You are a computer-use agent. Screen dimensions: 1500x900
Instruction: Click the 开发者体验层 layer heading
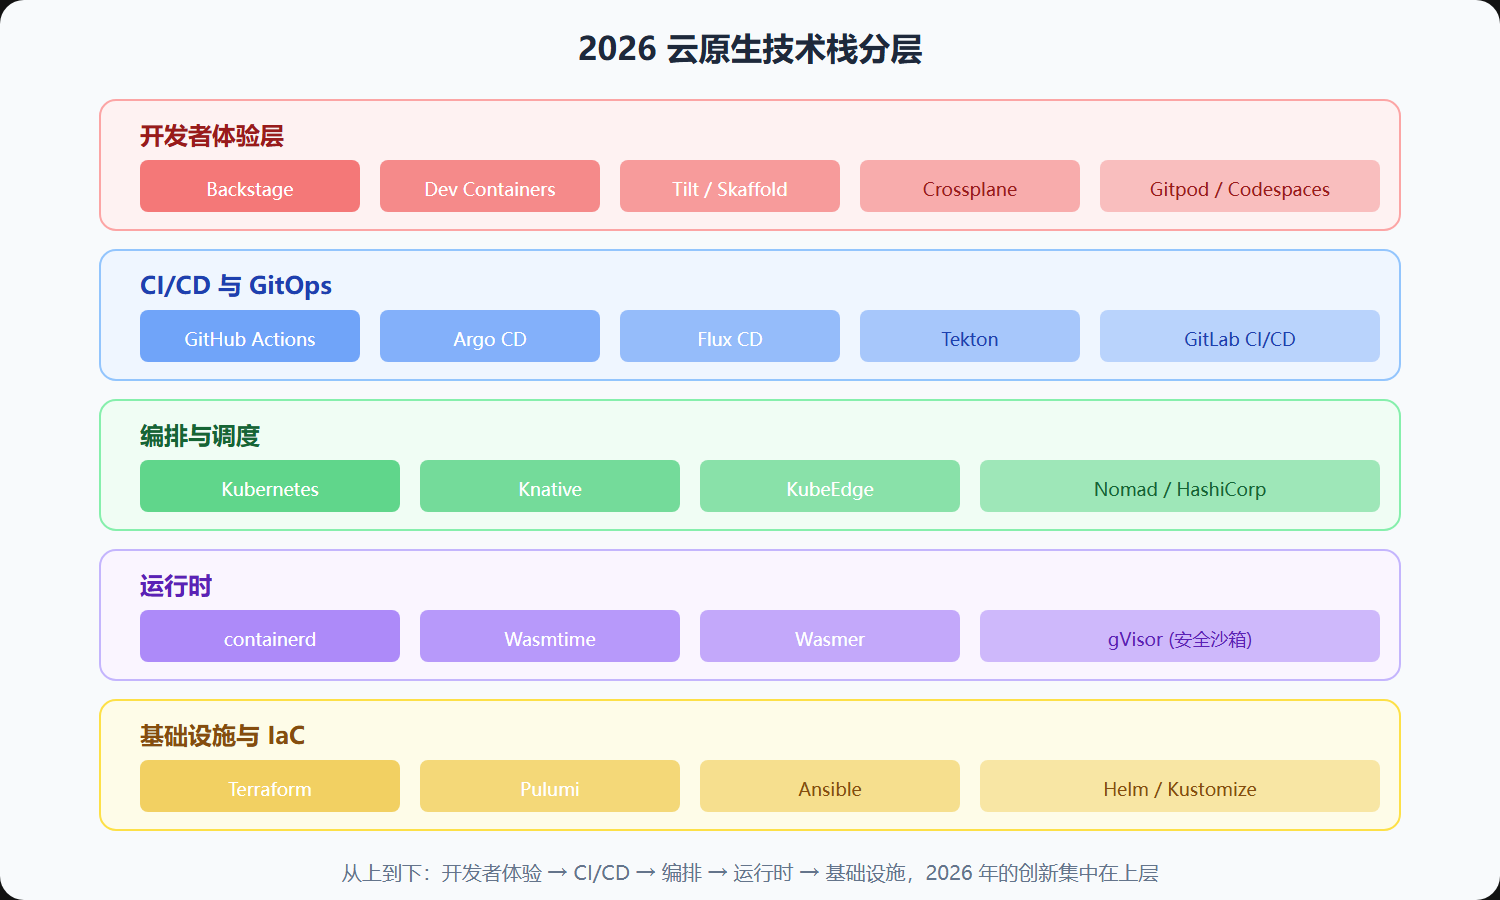tap(212, 136)
